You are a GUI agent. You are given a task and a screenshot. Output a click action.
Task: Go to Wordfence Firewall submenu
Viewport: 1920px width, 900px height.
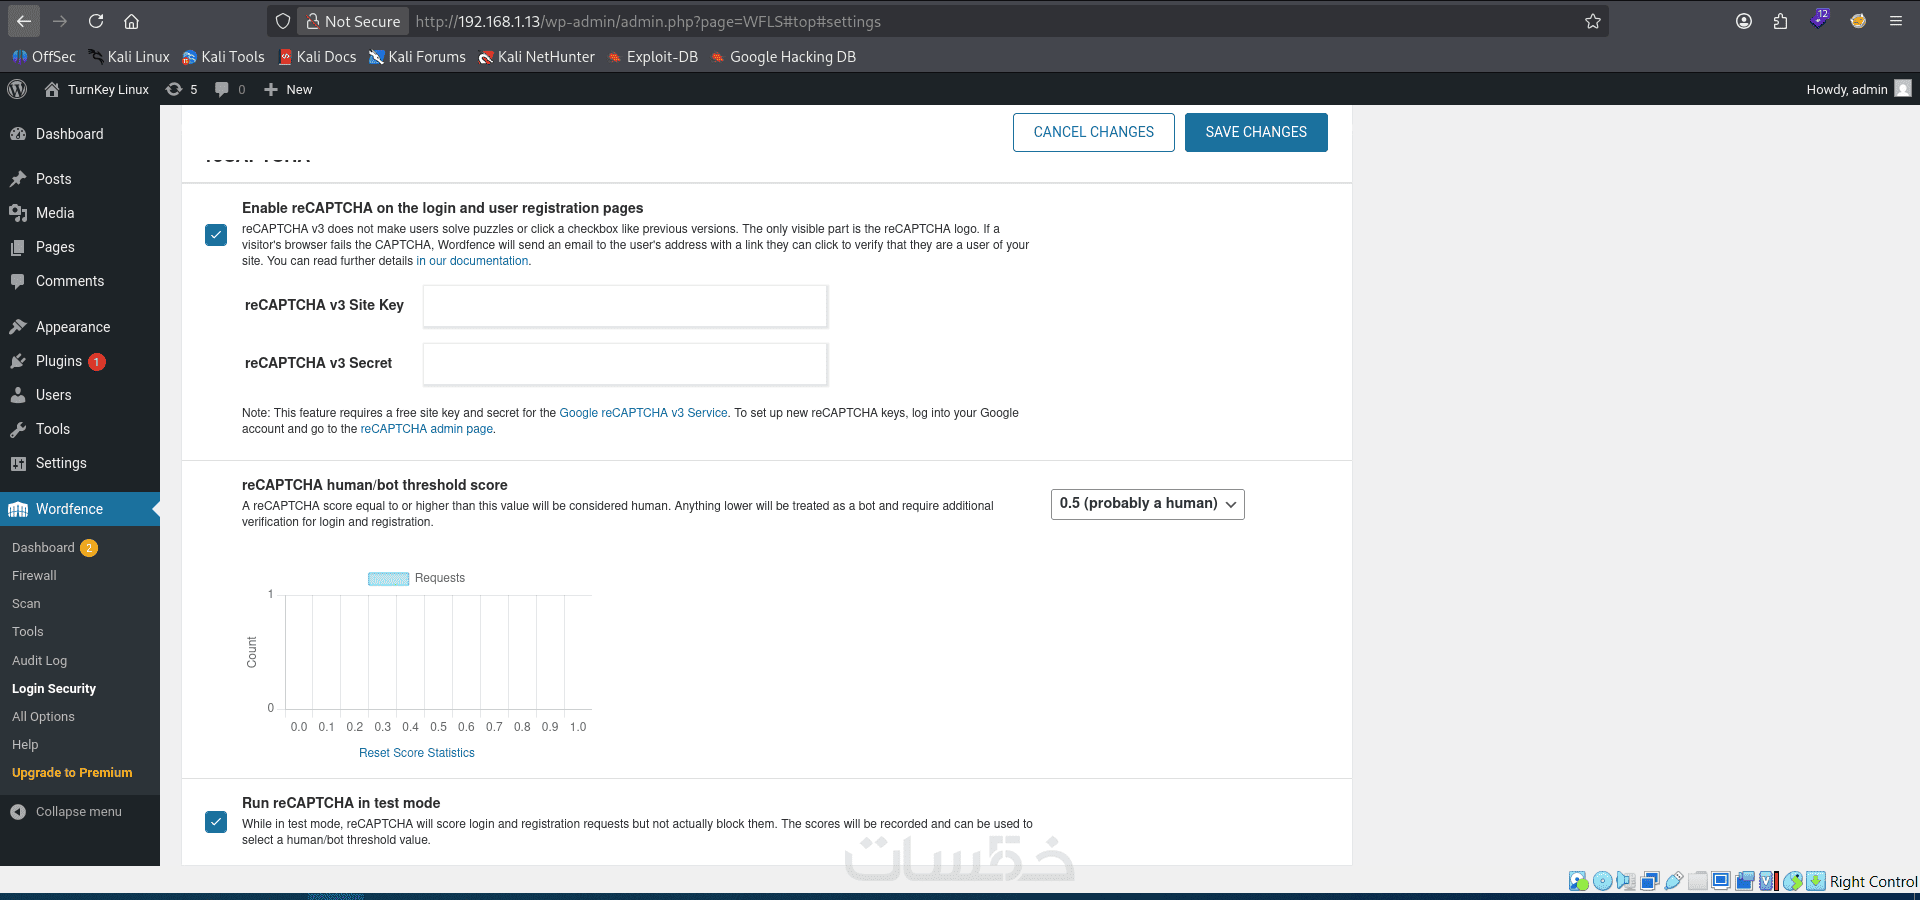pos(34,576)
